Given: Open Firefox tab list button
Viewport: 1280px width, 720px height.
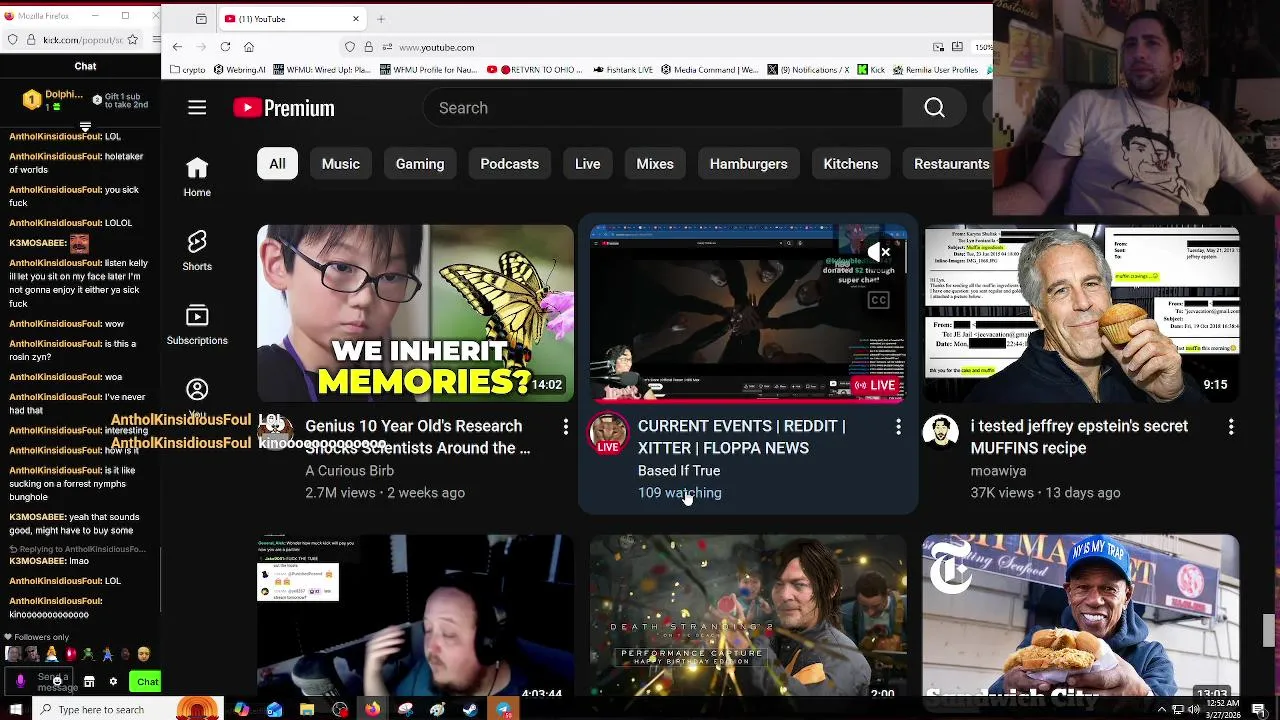Looking at the screenshot, I should coord(201,19).
